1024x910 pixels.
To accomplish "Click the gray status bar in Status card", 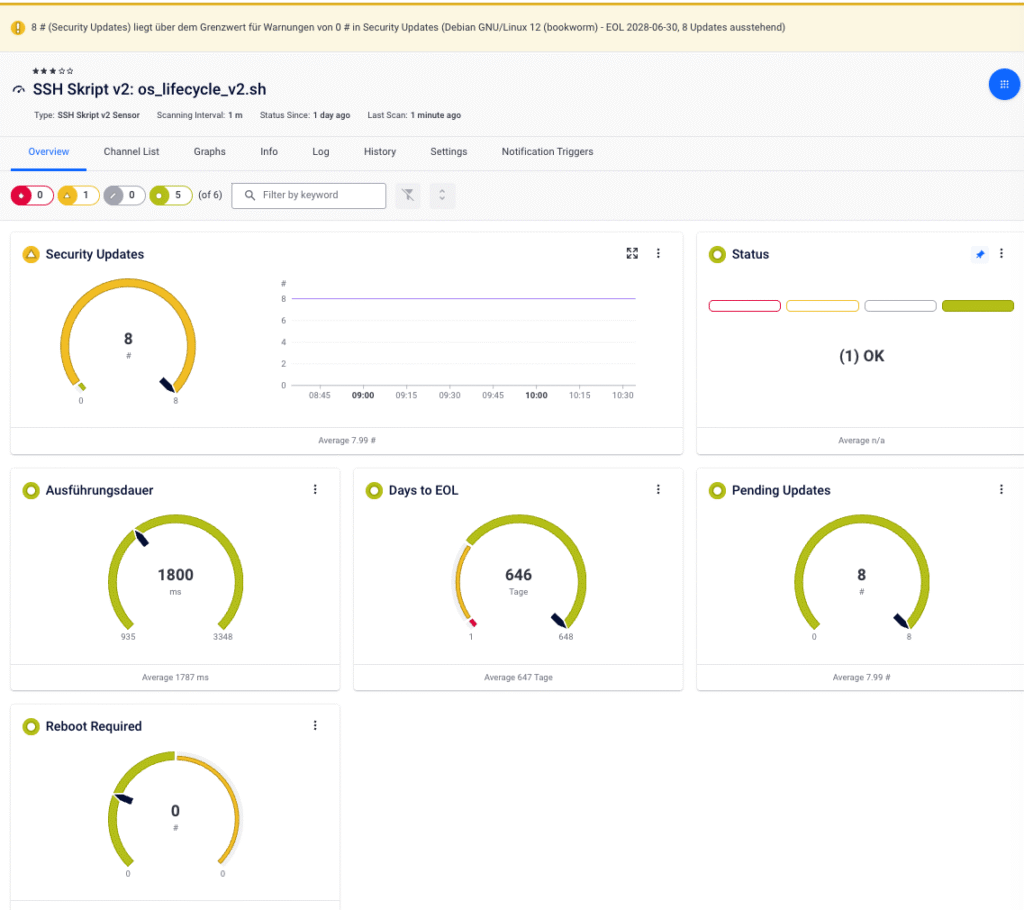I will (x=900, y=306).
